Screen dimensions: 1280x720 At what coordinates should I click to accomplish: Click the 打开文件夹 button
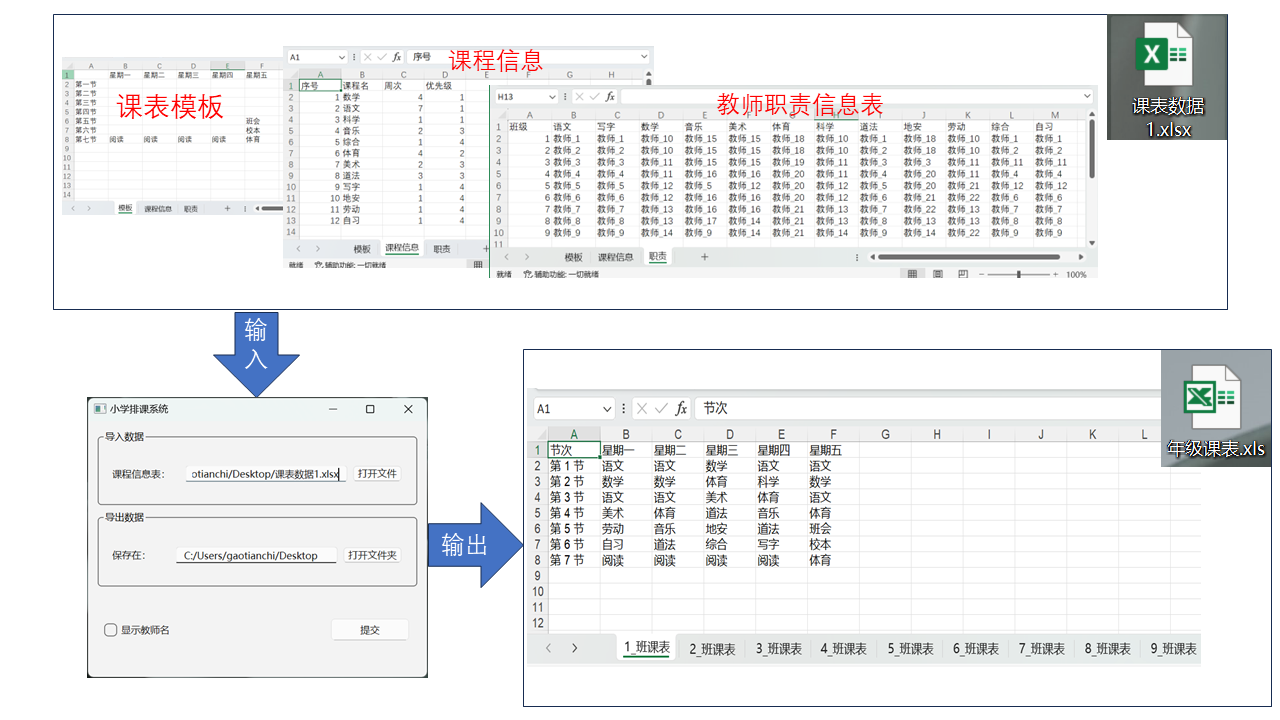click(372, 555)
